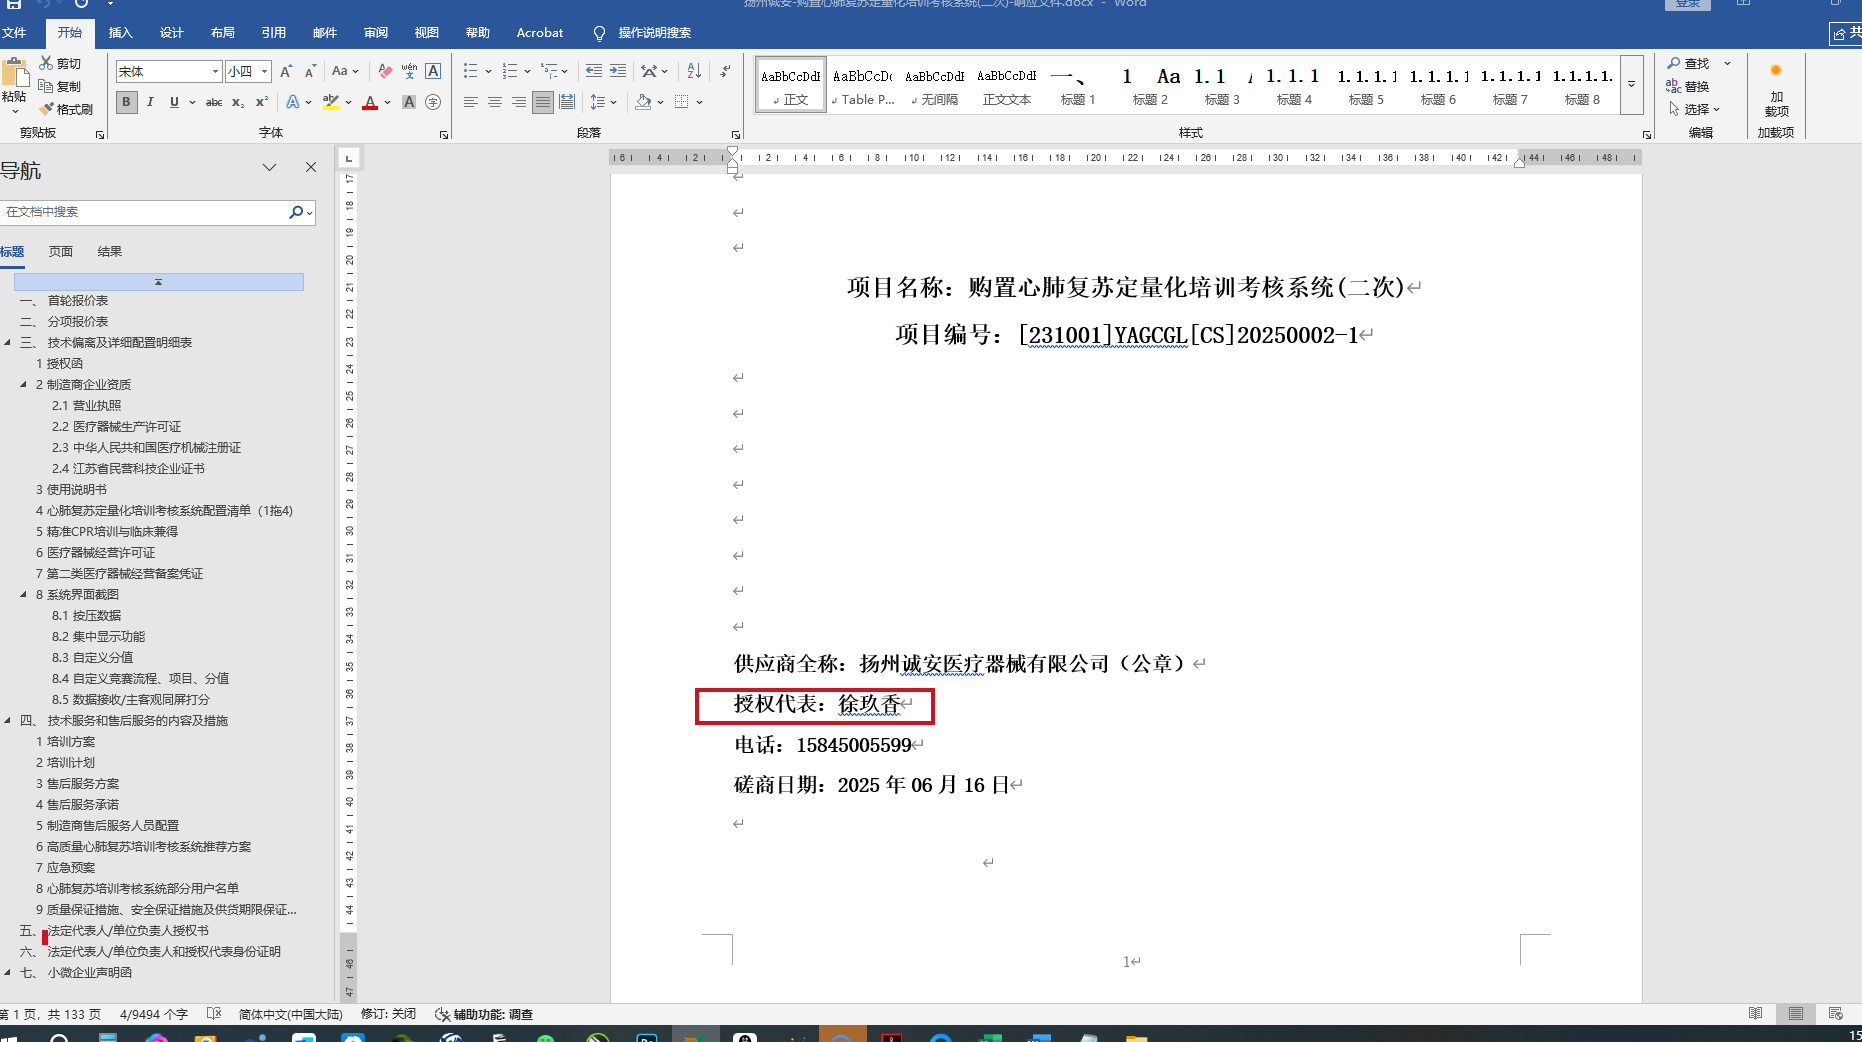Apply the 标题 2 style
Viewport: 1862px width, 1042px height.
point(1150,85)
